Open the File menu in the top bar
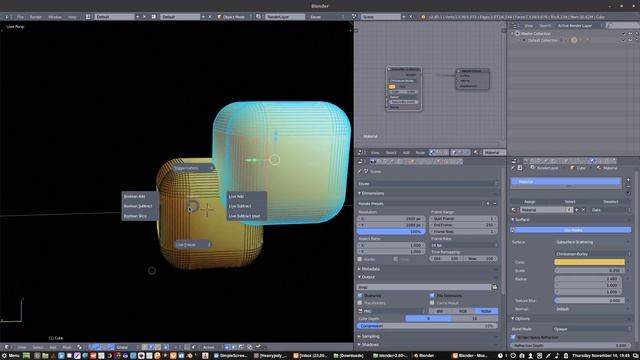The image size is (640, 360). [20, 17]
